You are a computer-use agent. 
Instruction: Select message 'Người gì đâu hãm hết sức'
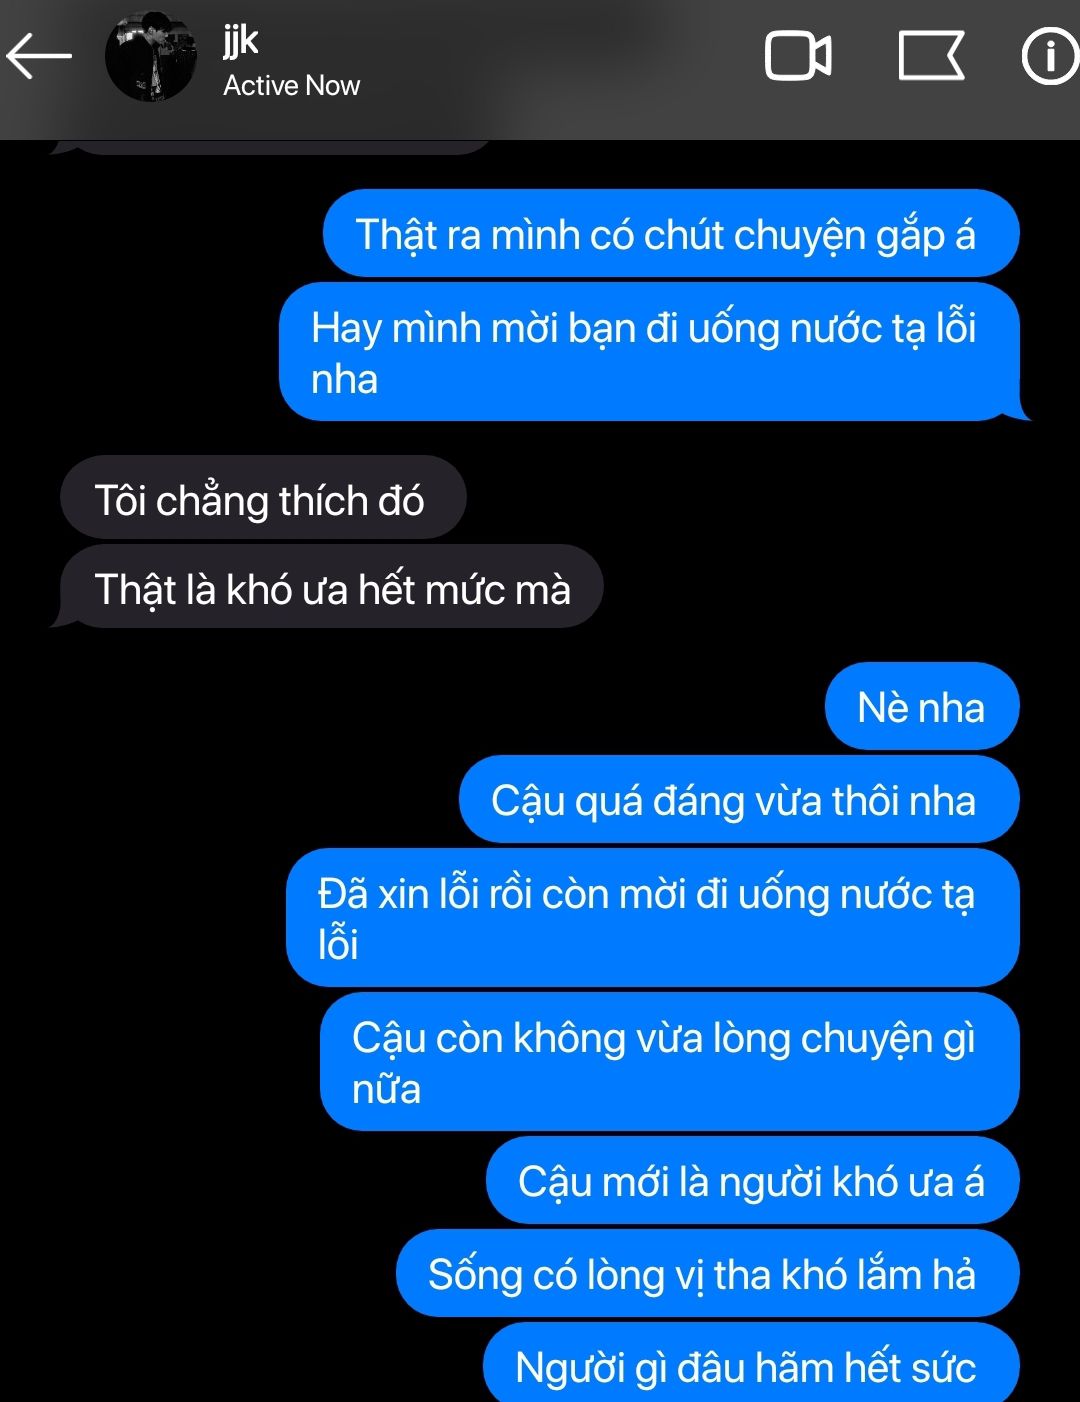(751, 1363)
